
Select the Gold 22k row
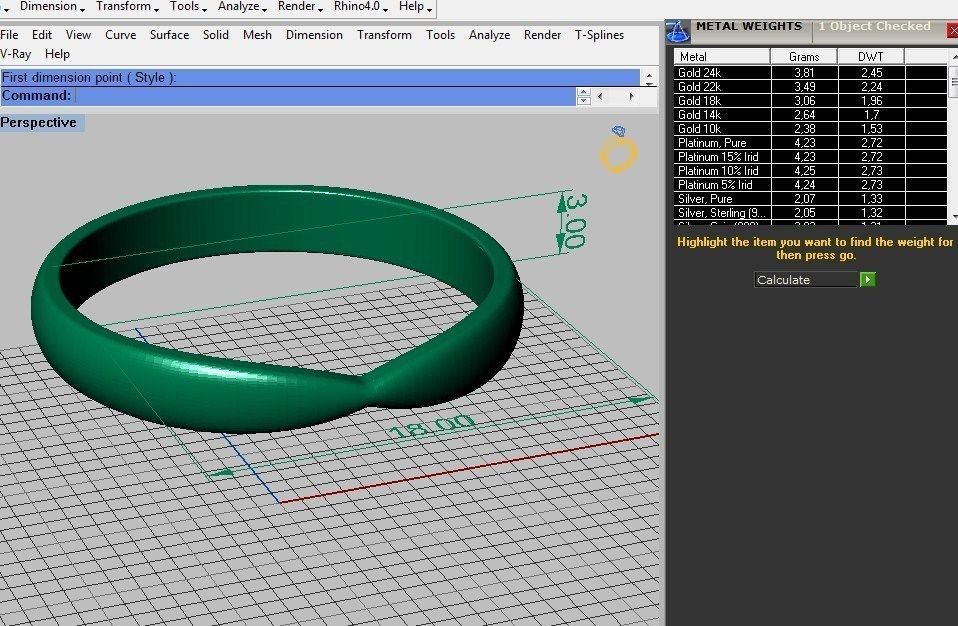811,87
